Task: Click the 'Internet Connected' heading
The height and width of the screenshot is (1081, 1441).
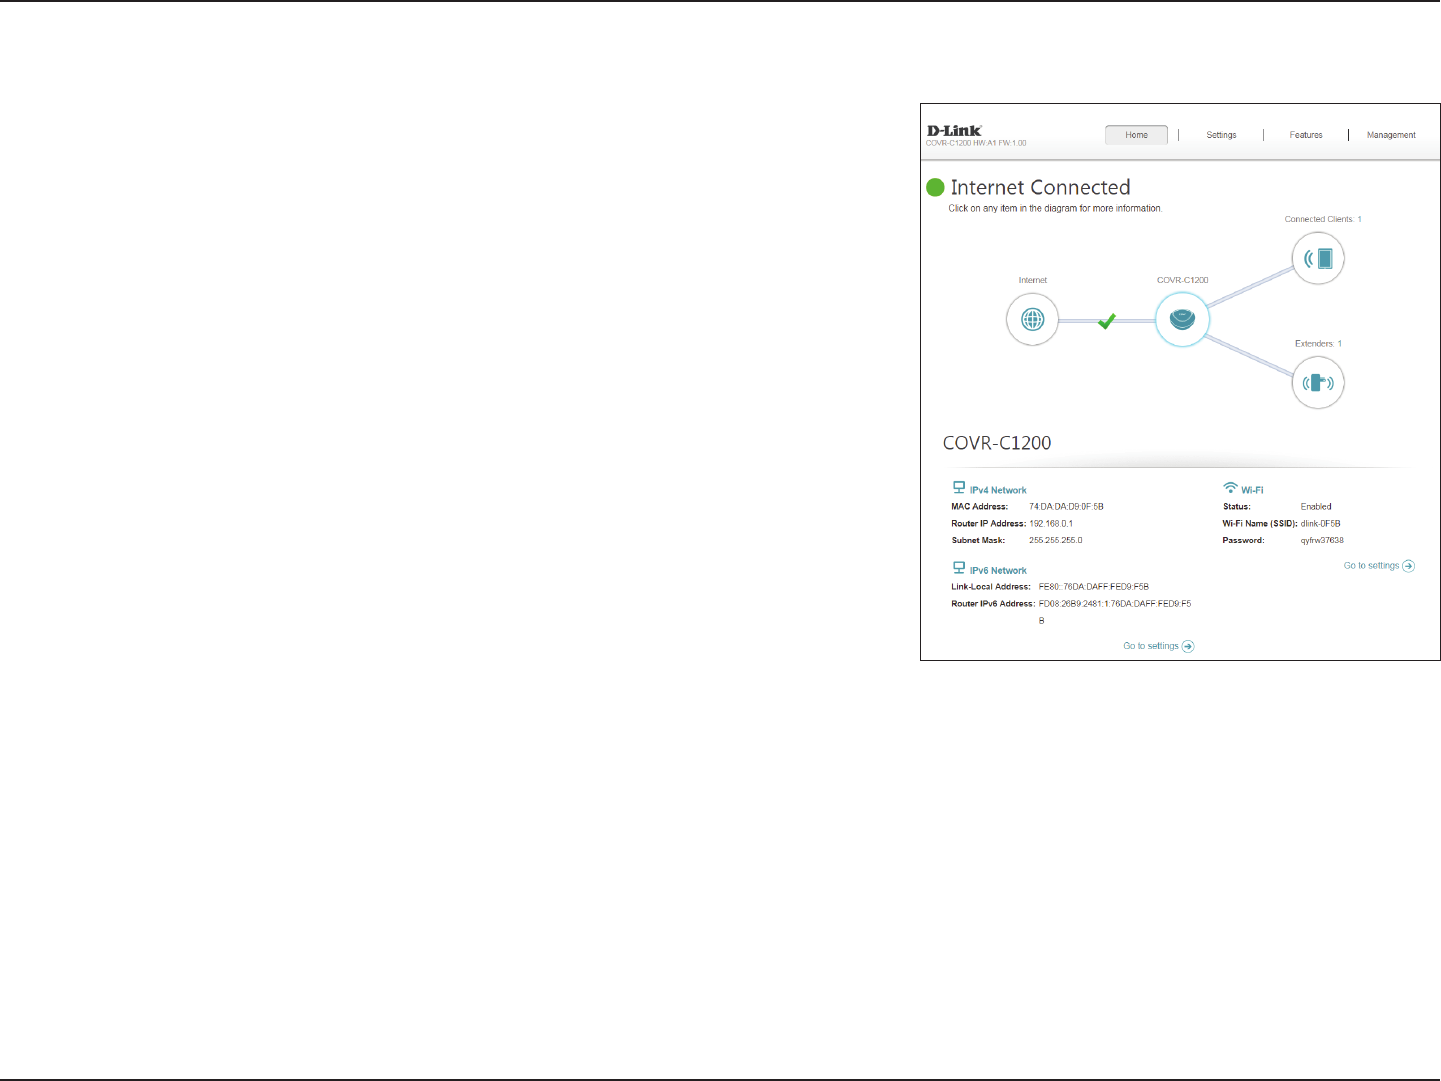Action: (x=1040, y=187)
